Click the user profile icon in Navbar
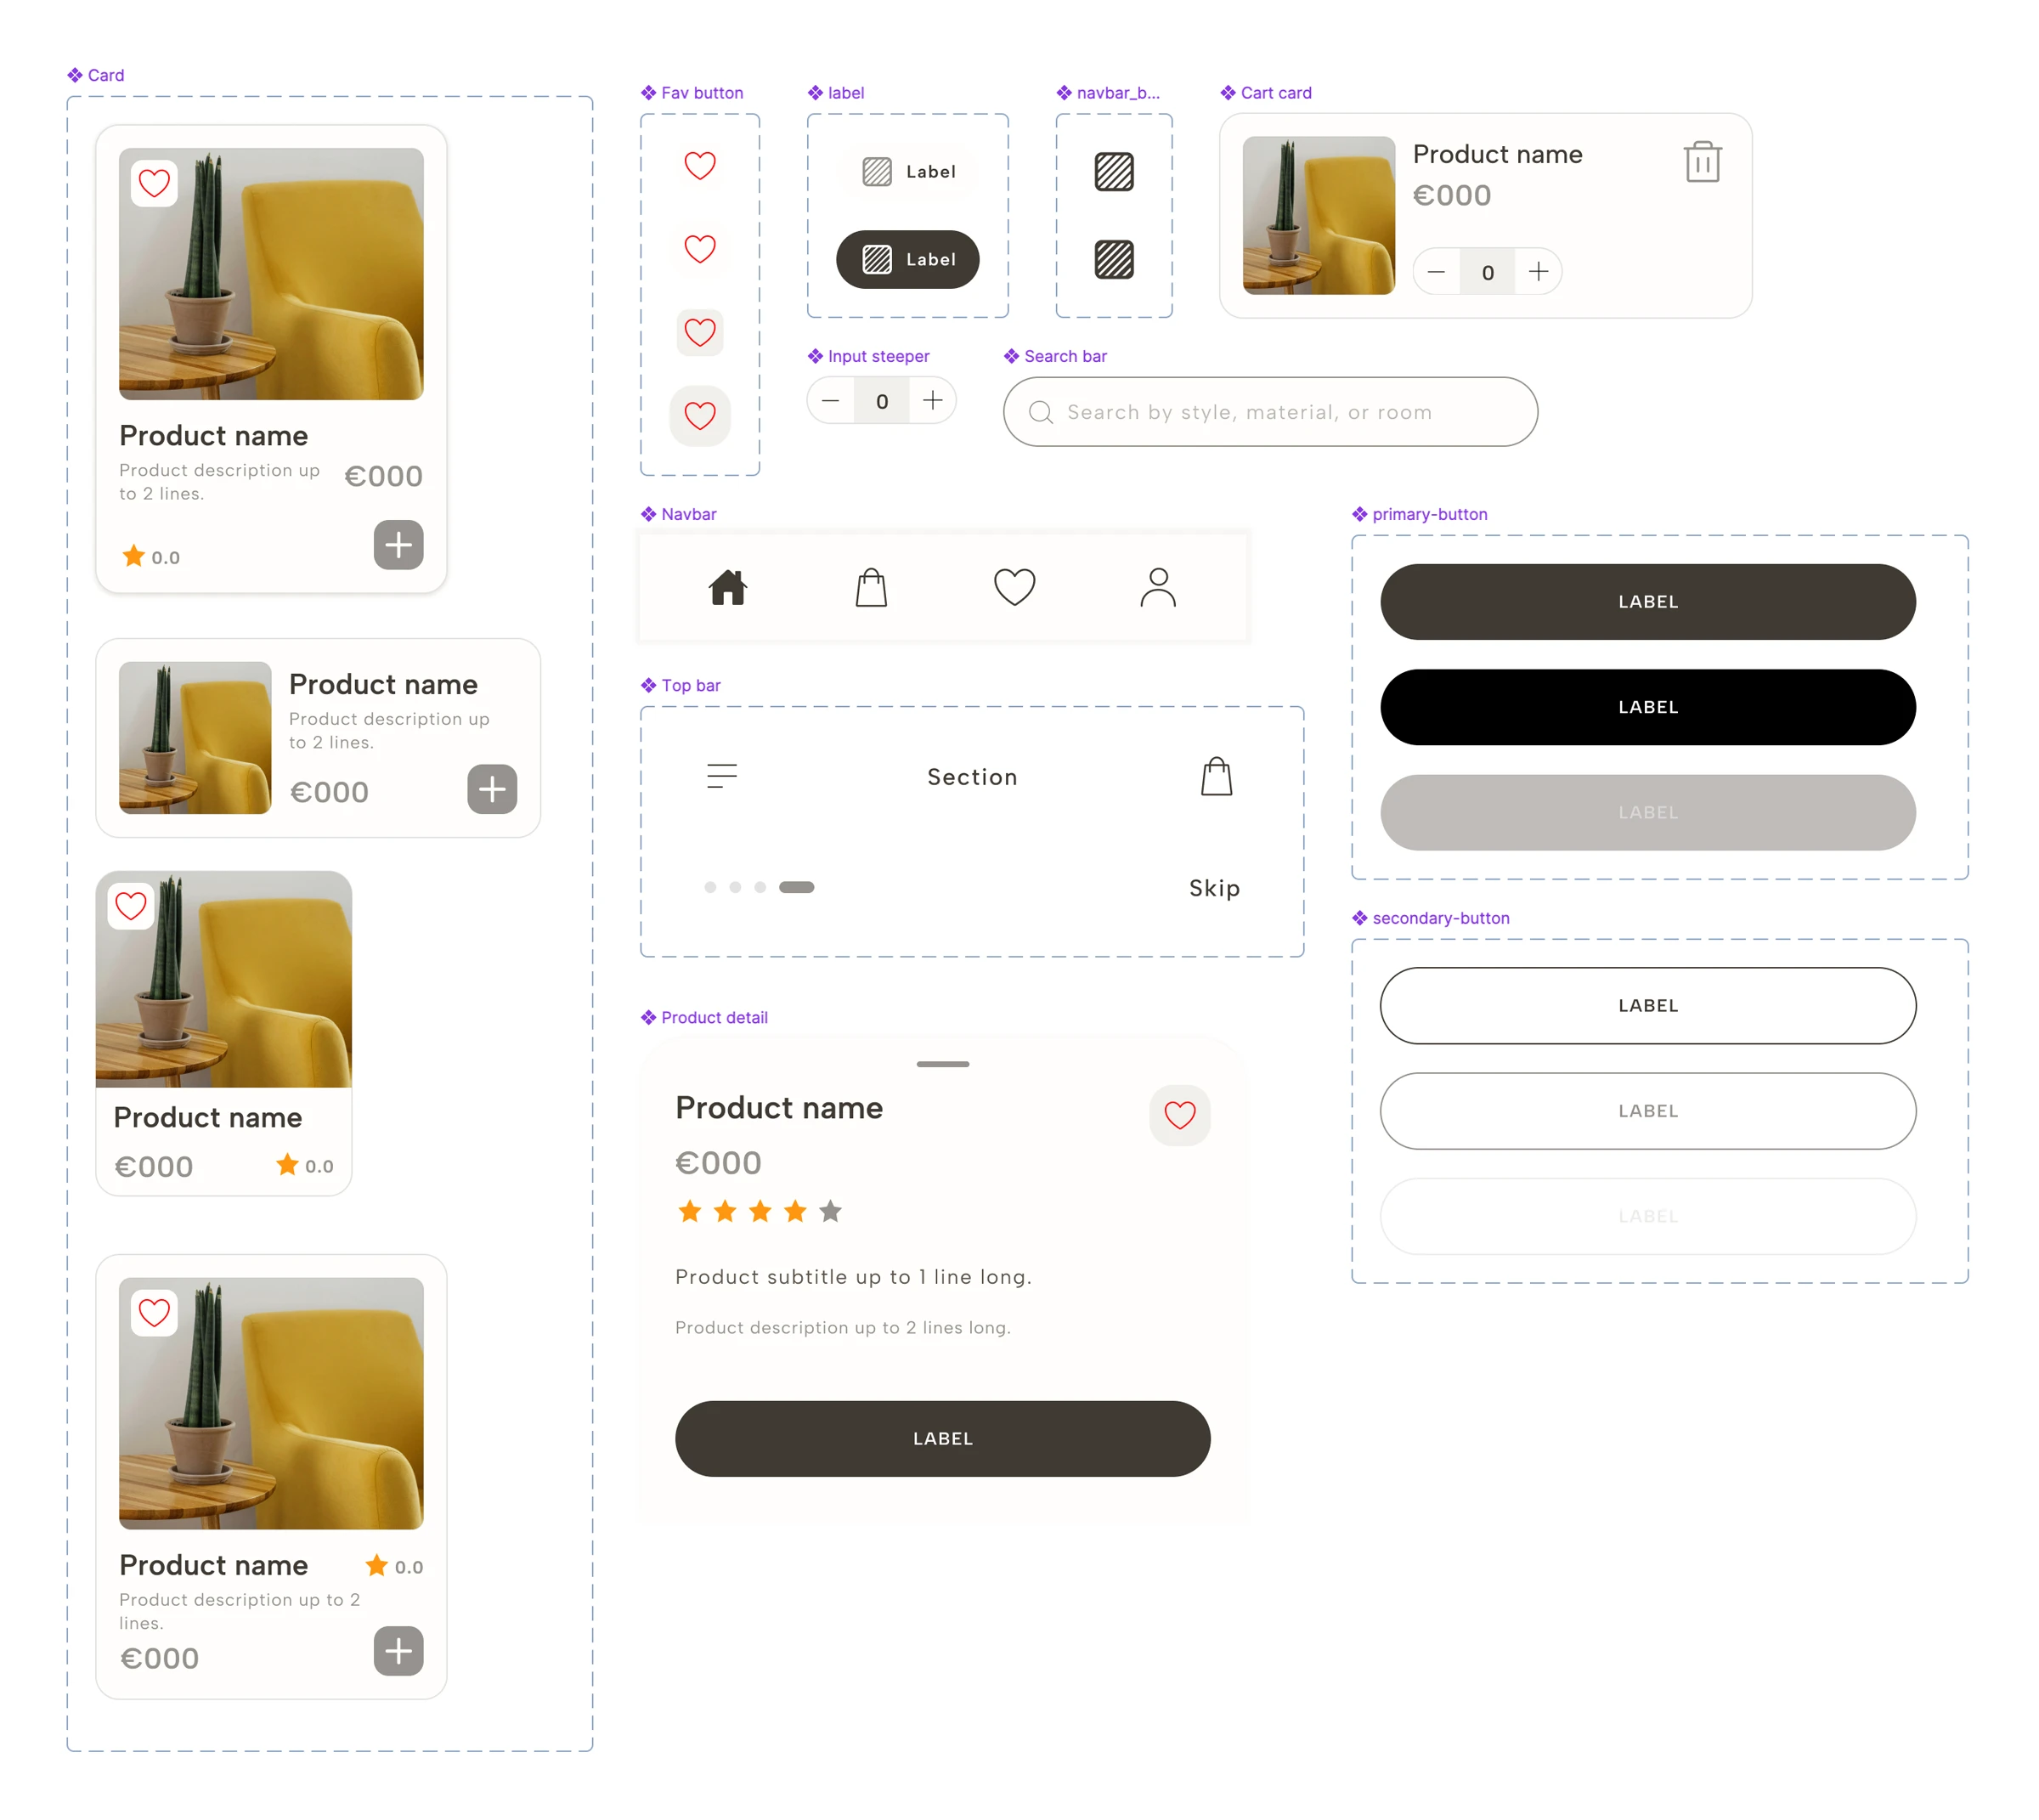Image resolution: width=2039 pixels, height=1820 pixels. 1157,587
